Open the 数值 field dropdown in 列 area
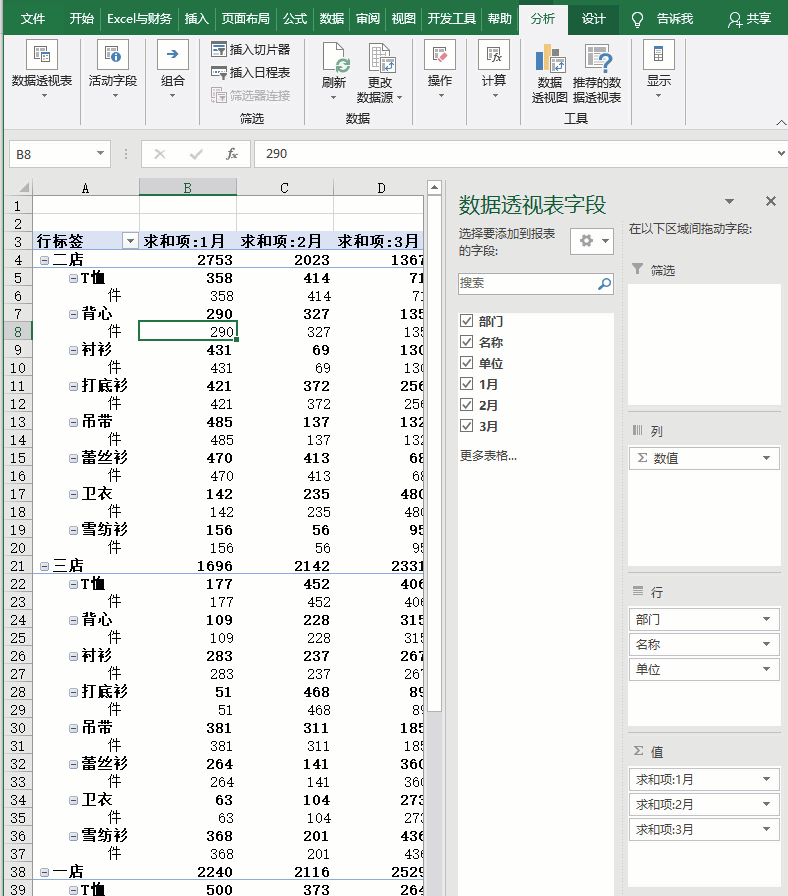Screen dimensions: 788x896 (766, 458)
